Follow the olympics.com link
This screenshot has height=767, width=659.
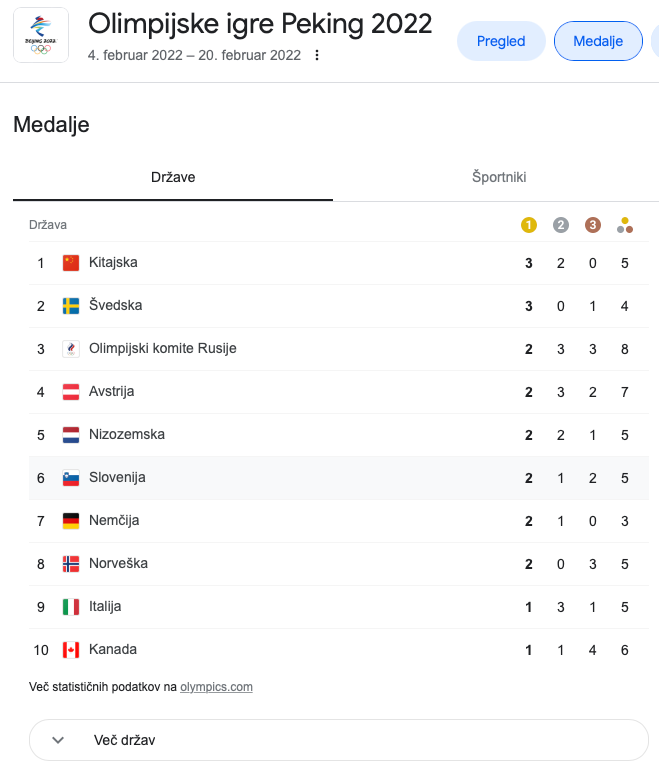coord(216,687)
